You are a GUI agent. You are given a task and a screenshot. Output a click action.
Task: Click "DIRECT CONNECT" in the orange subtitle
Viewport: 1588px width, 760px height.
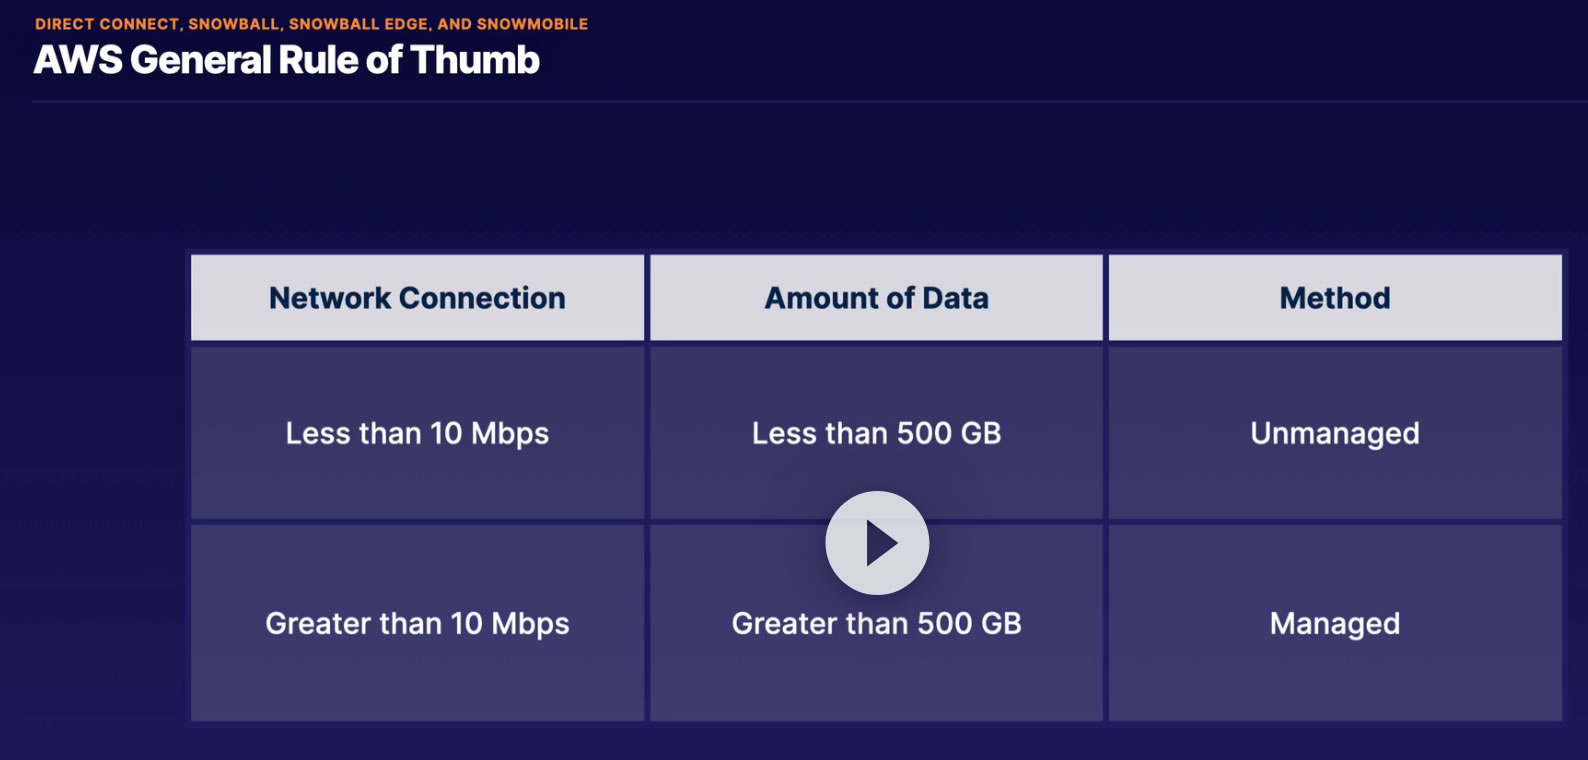pos(107,24)
